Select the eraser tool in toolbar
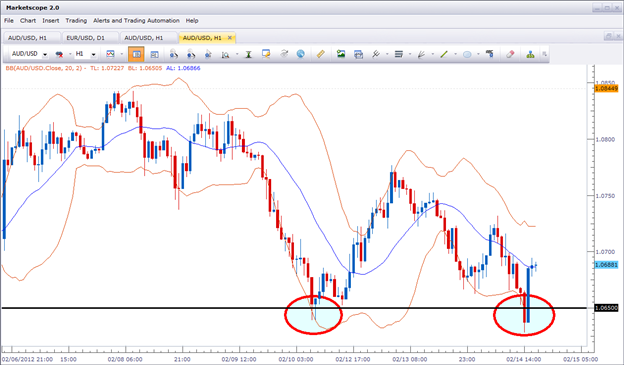624x365 pixels. point(510,54)
